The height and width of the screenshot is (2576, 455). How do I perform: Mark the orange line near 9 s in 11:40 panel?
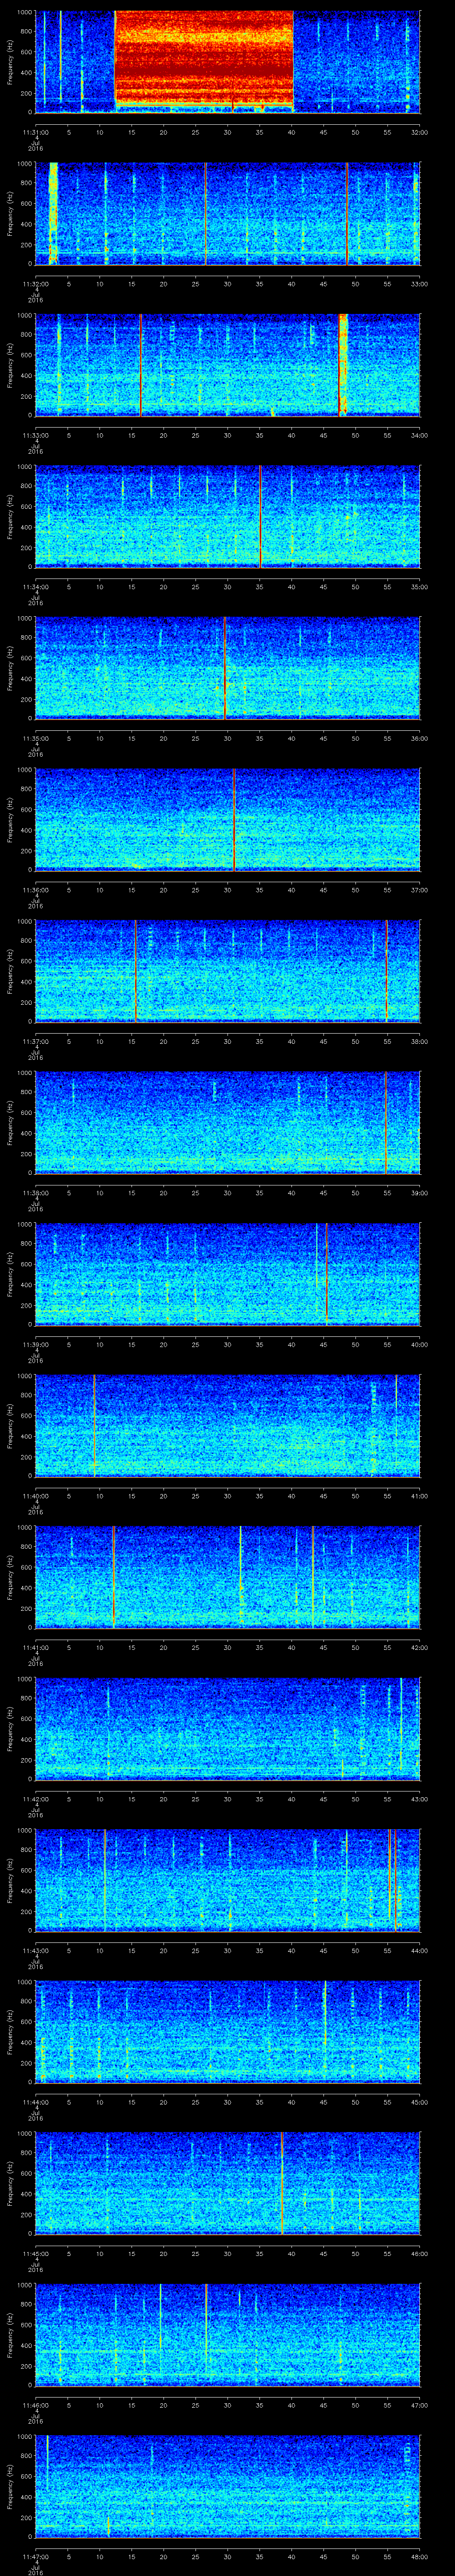click(x=94, y=1427)
